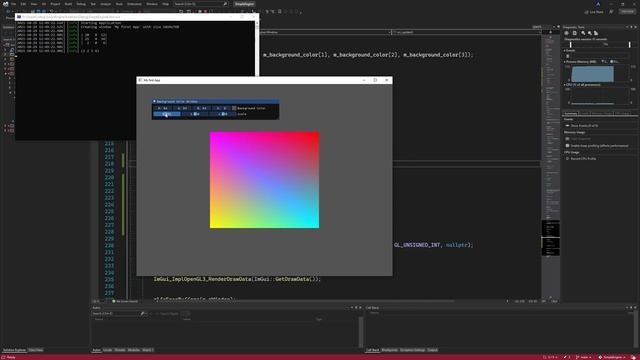Open the Class View tab
This screenshot has width=640, height=360.
pos(36,350)
